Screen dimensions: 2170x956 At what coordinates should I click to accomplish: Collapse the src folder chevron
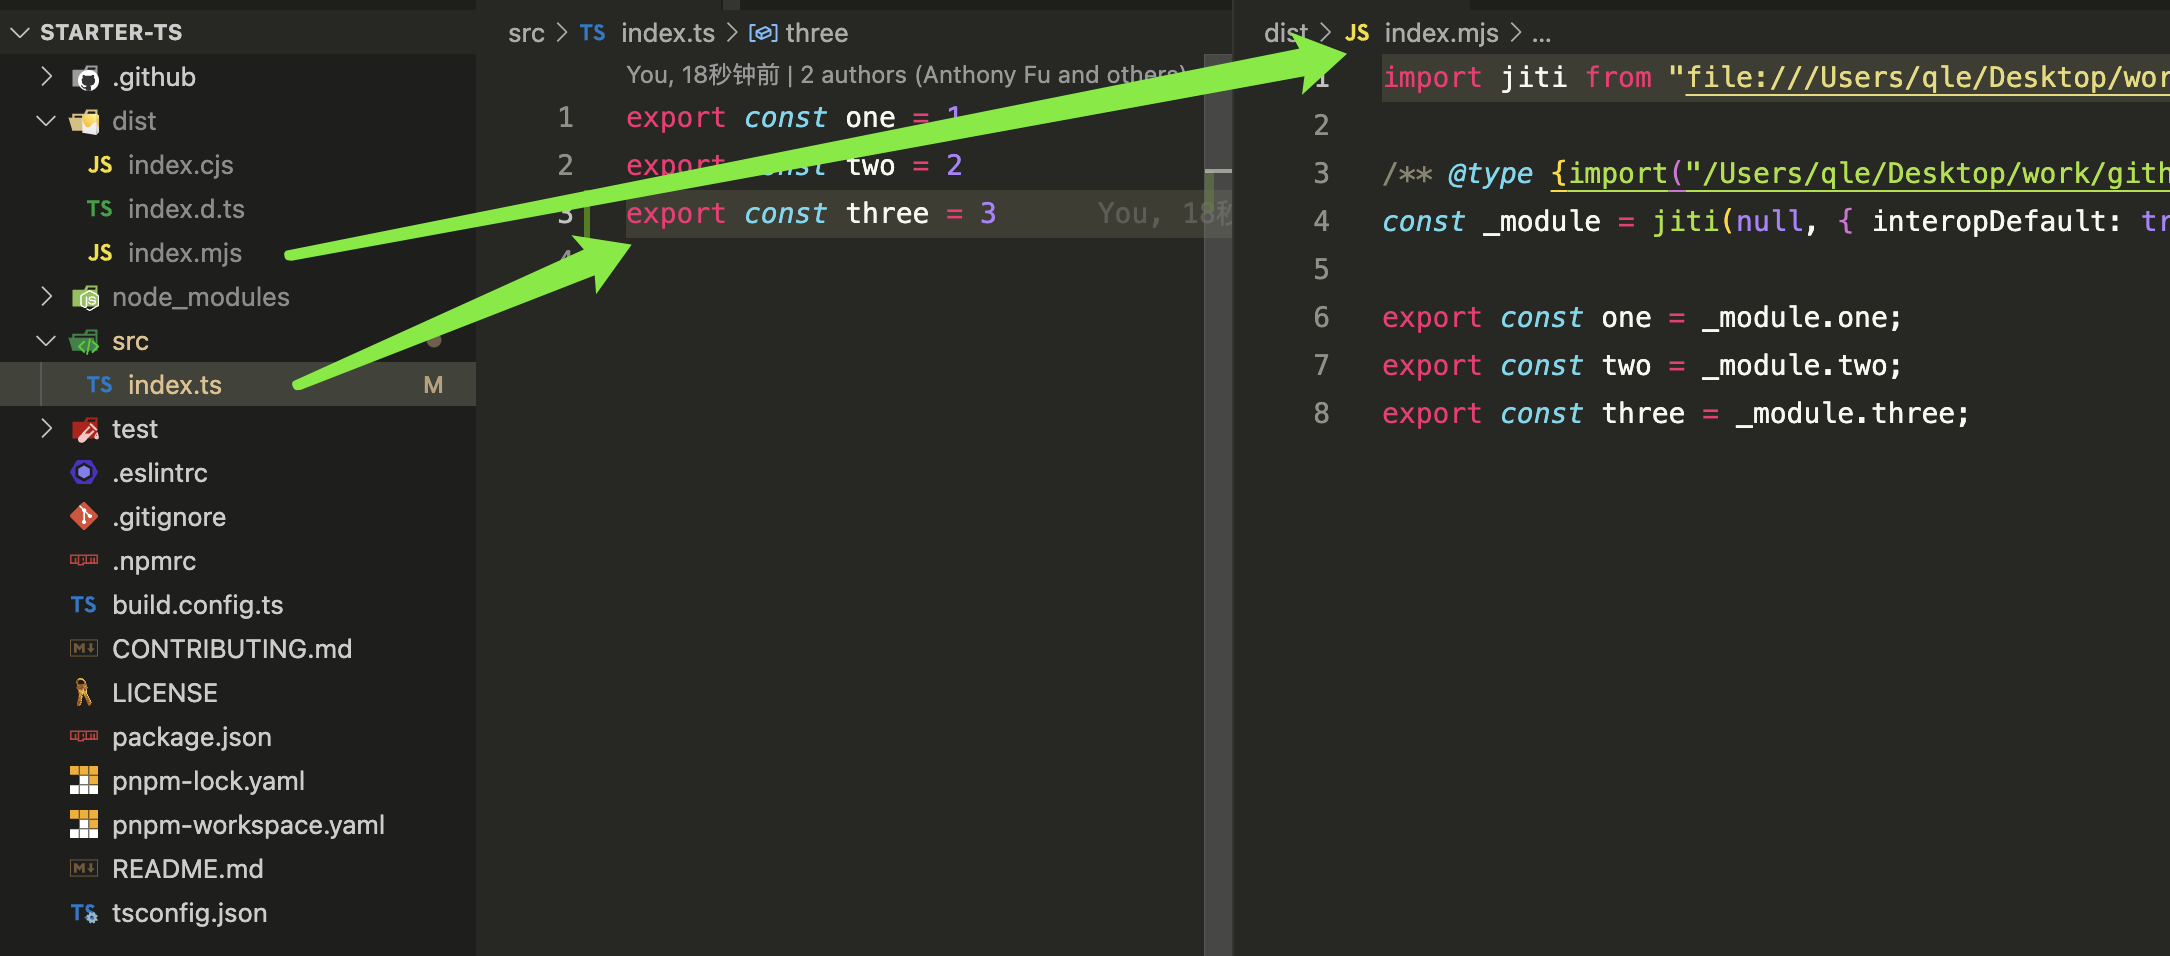pyautogui.click(x=46, y=341)
